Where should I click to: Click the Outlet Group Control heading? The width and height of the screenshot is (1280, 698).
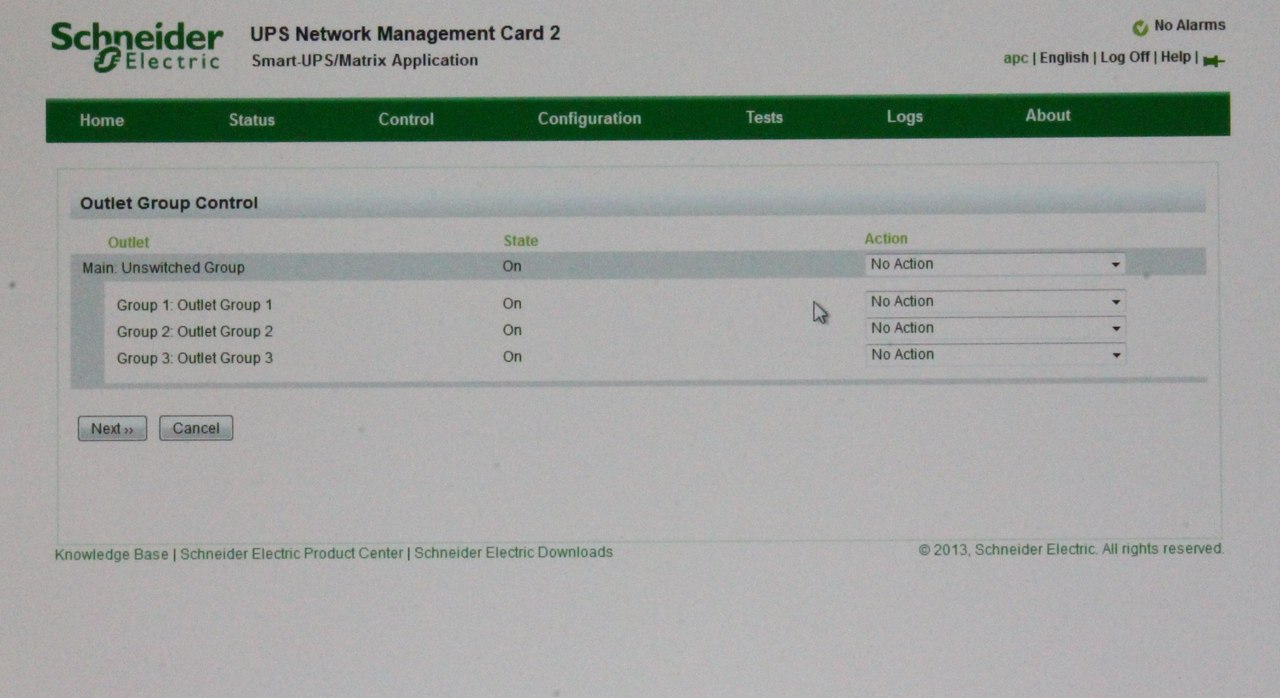(169, 203)
